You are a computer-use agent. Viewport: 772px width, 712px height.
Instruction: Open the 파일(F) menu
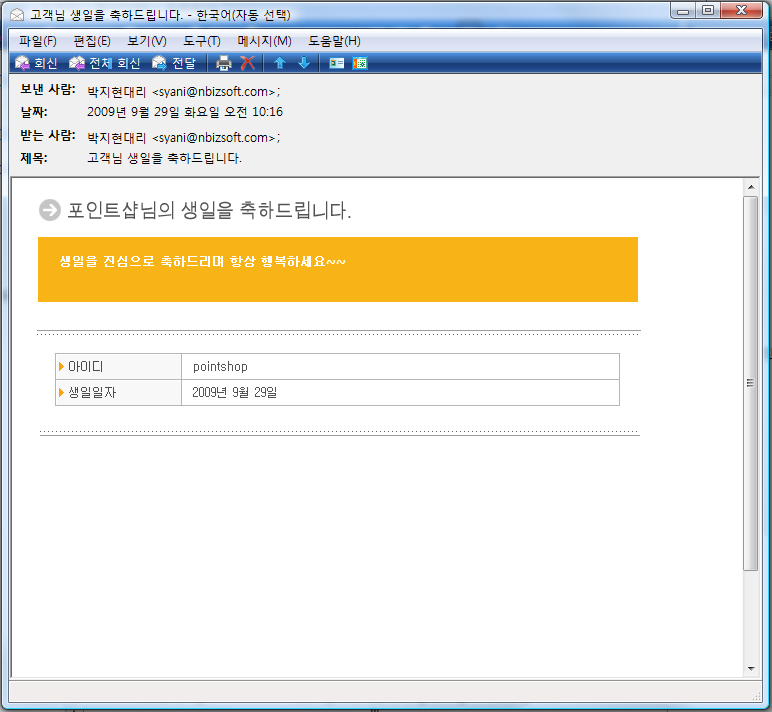click(38, 41)
